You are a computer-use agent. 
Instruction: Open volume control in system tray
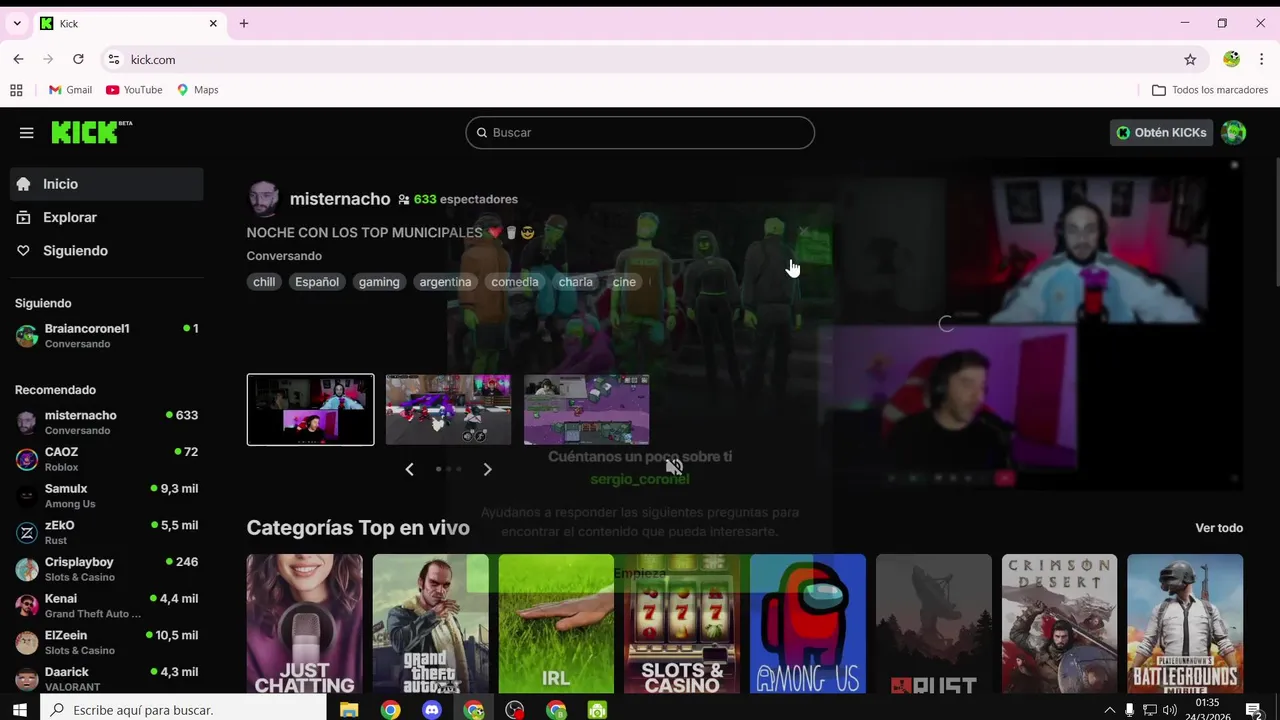coord(1169,710)
